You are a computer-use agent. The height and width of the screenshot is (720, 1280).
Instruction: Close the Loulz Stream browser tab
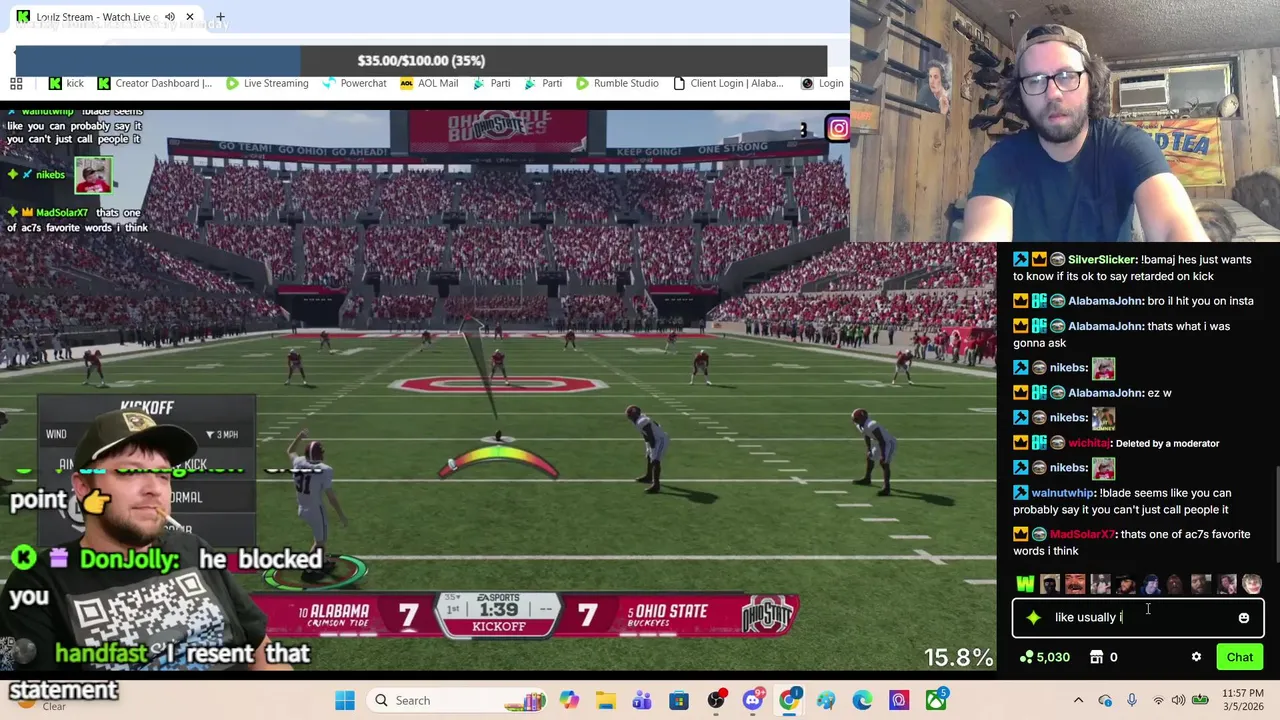tap(189, 17)
